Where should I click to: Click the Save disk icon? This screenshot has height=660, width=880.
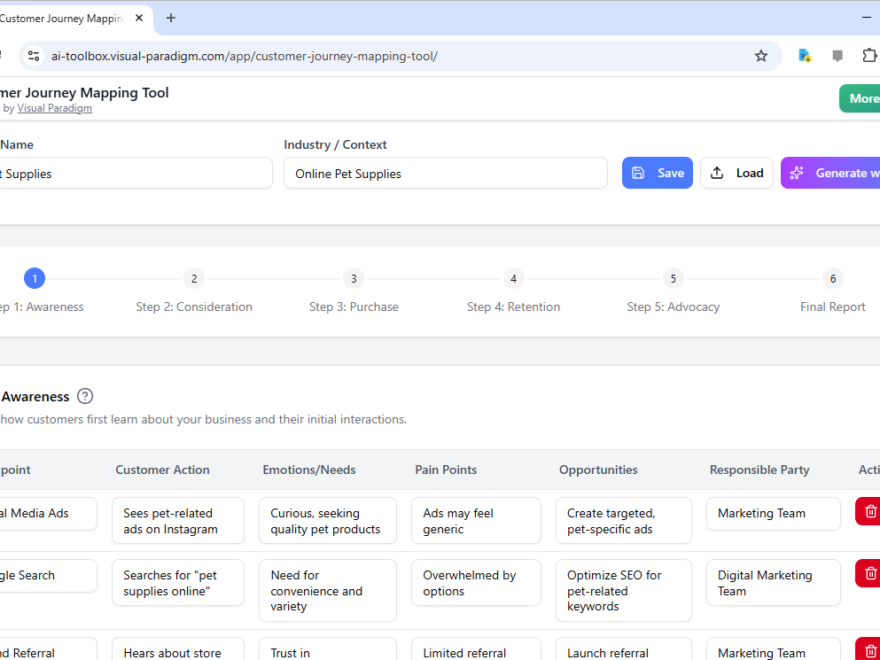tap(640, 172)
